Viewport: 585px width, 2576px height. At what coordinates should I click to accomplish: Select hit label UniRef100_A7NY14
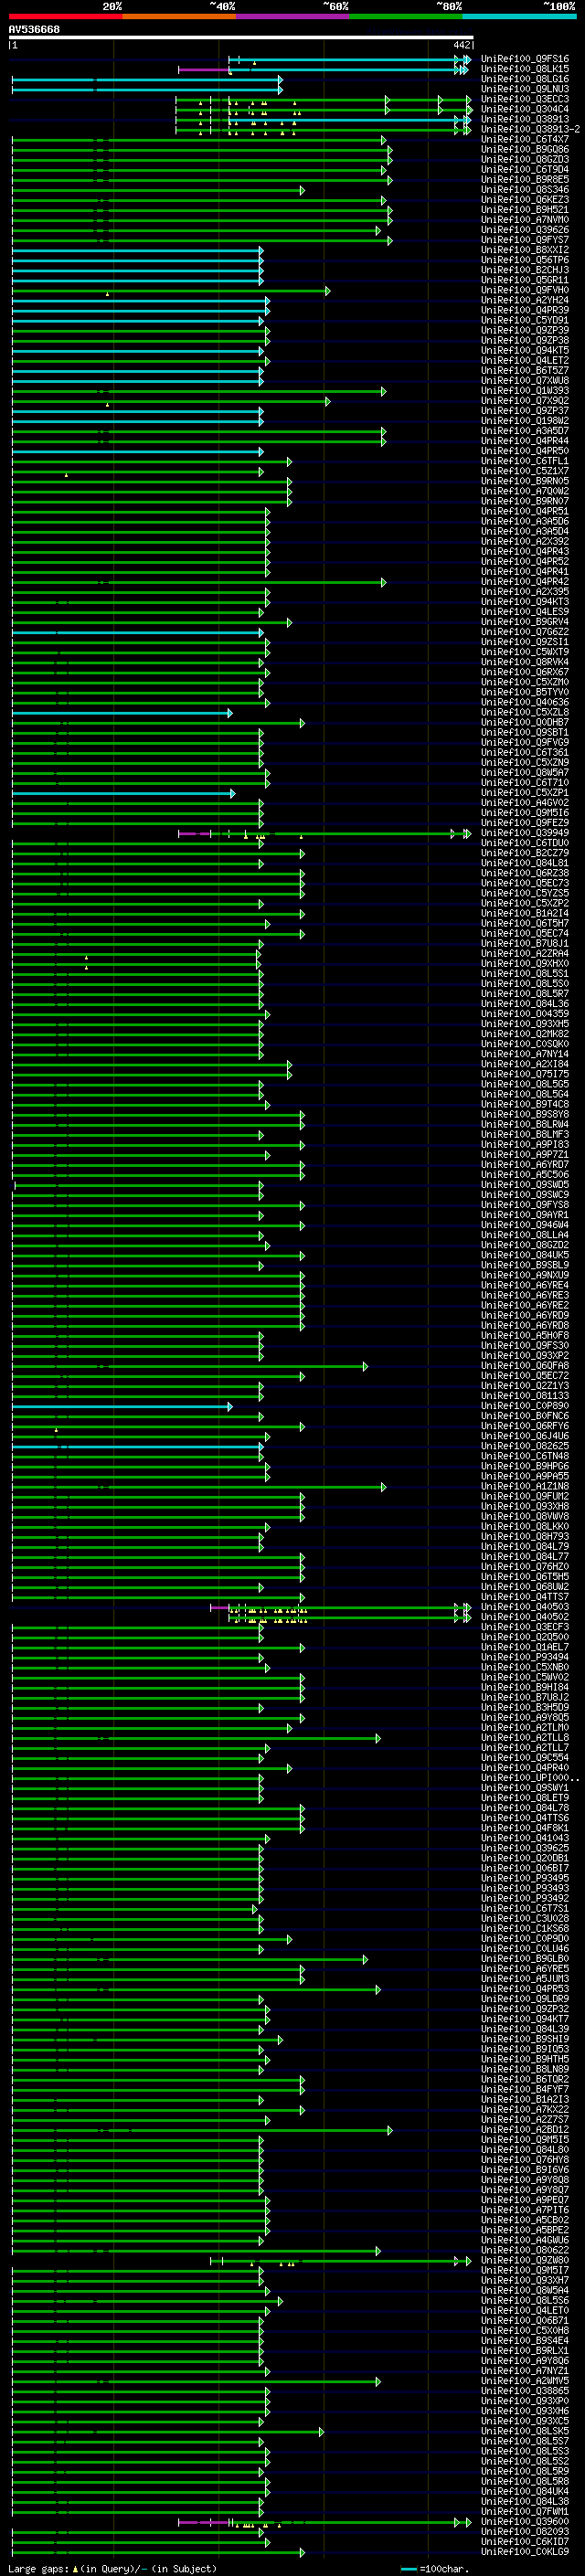click(525, 1054)
